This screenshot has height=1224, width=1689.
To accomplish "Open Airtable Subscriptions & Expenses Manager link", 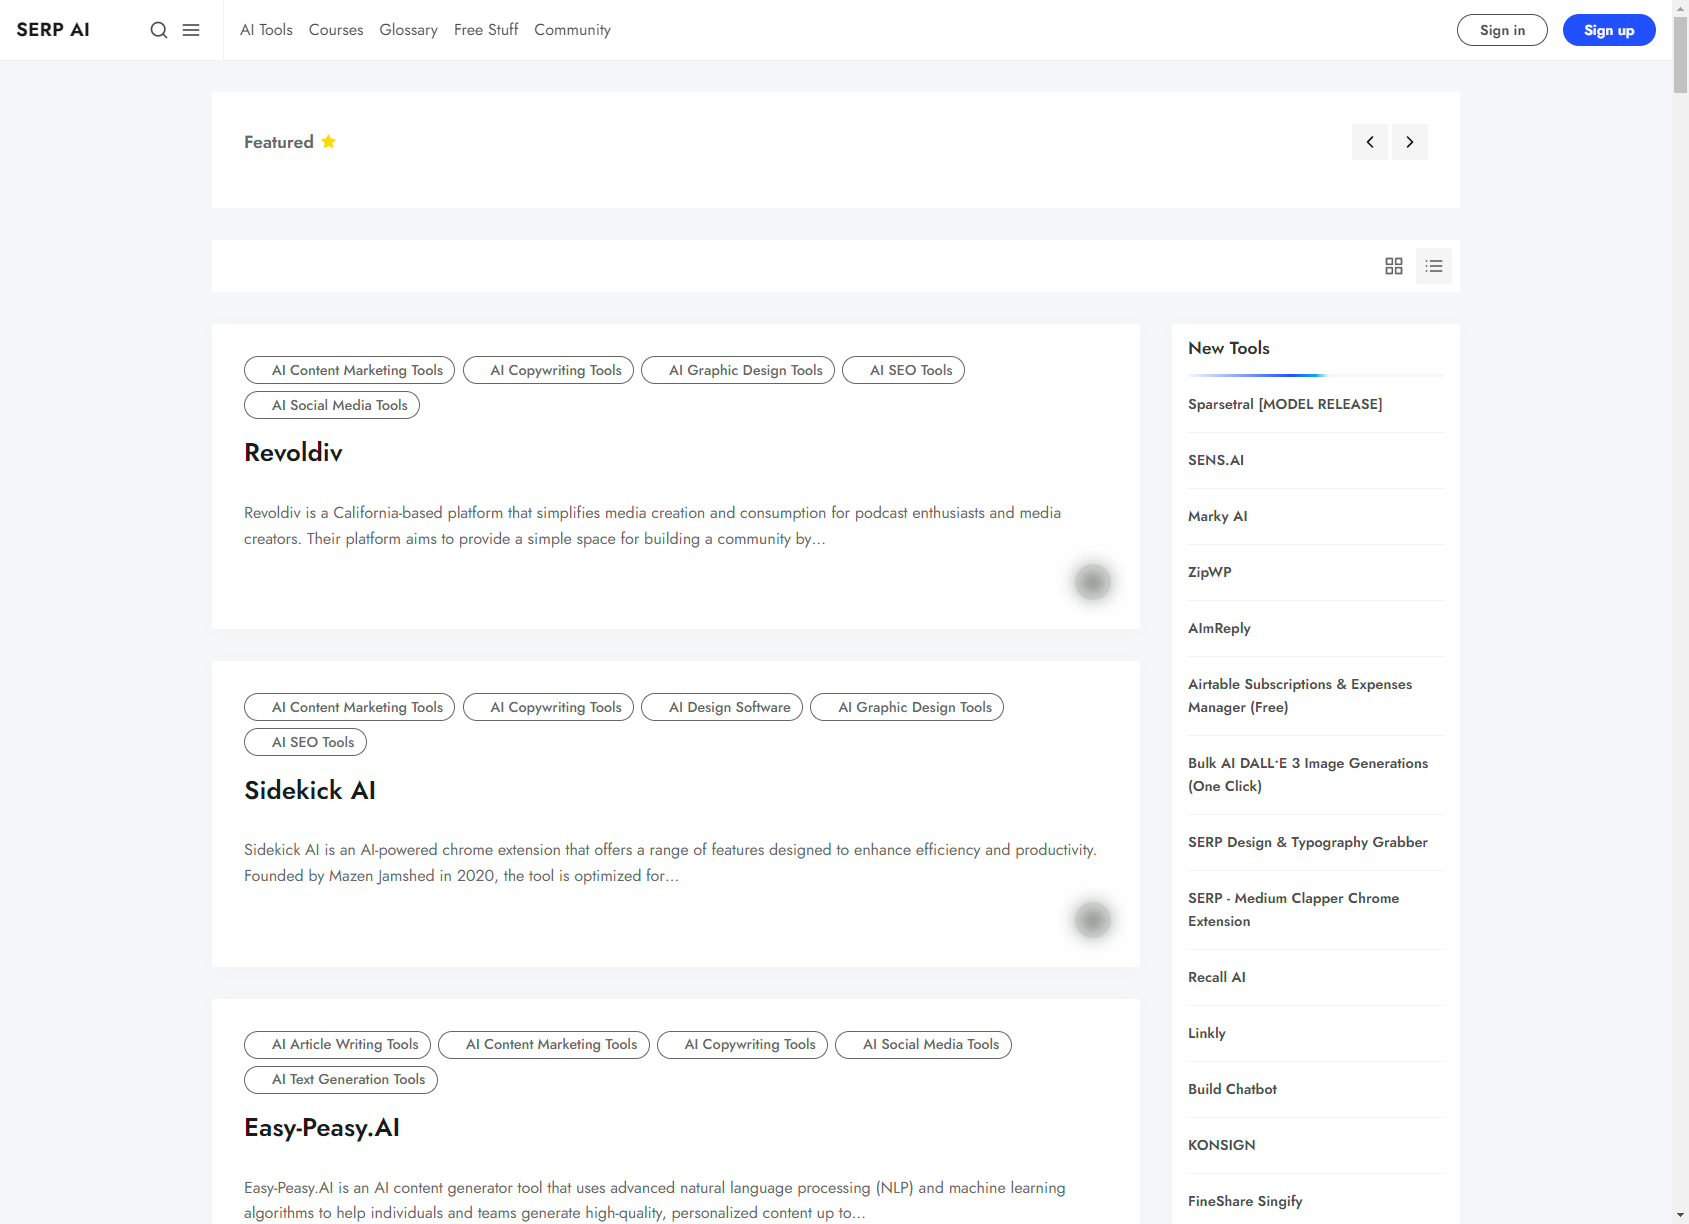I will [x=1300, y=695].
